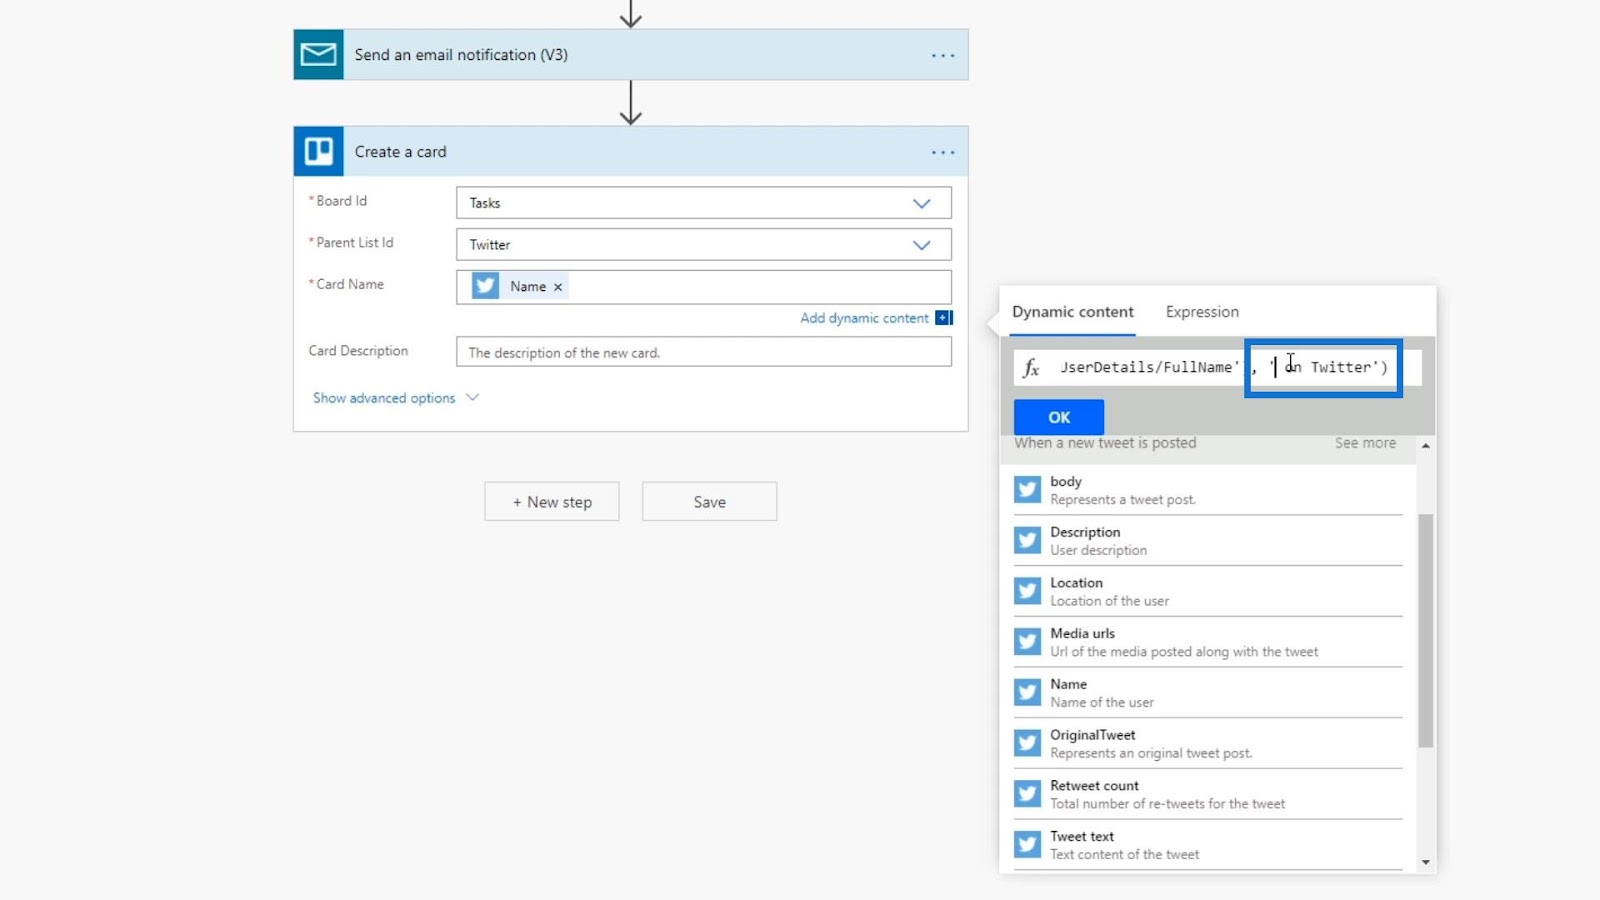Image resolution: width=1600 pixels, height=900 pixels.
Task: Click the Twitter icon in the Name token
Action: tap(486, 286)
